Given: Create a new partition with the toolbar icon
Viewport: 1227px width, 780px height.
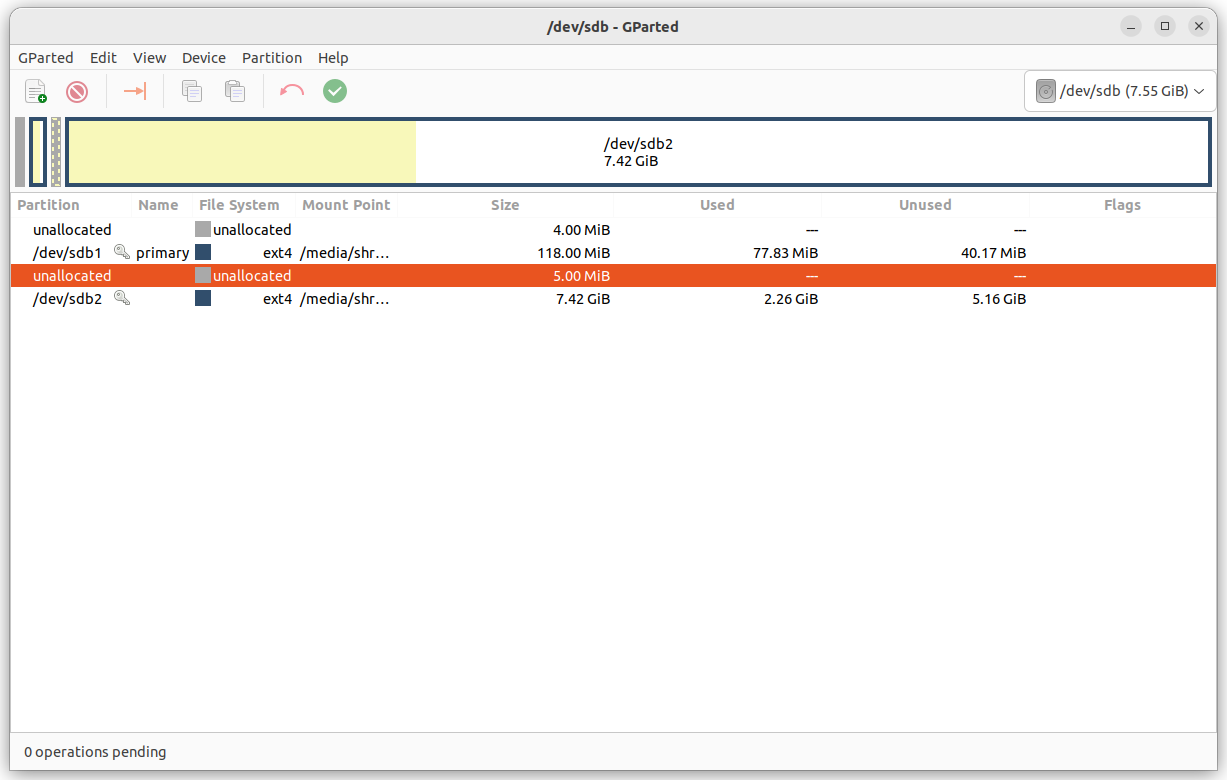Looking at the screenshot, I should click(x=35, y=91).
